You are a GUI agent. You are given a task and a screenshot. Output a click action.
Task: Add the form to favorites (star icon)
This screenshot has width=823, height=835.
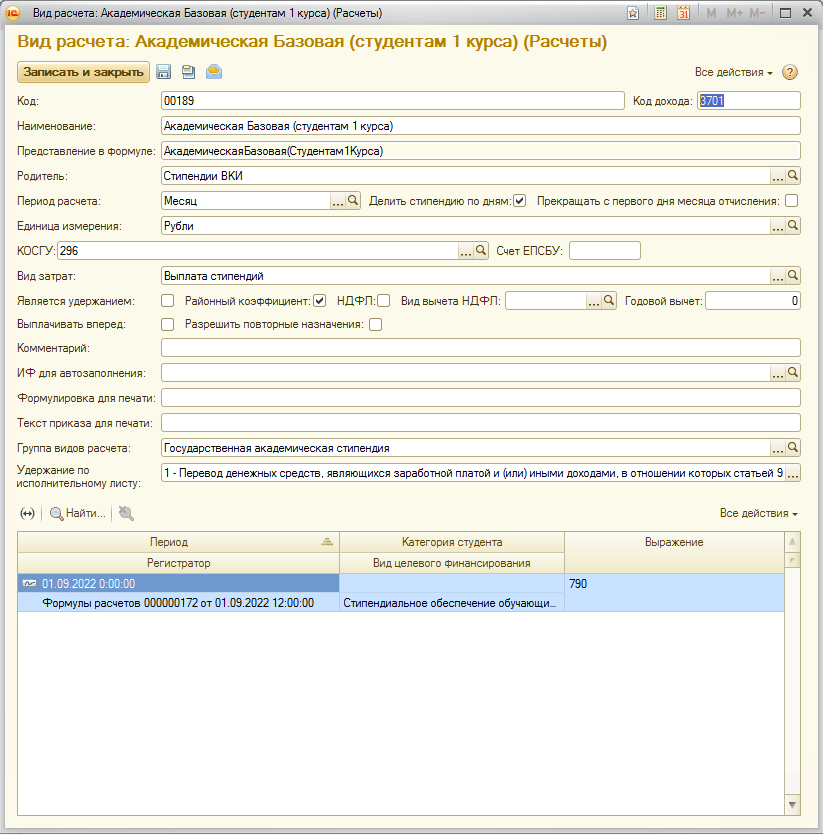pos(633,14)
